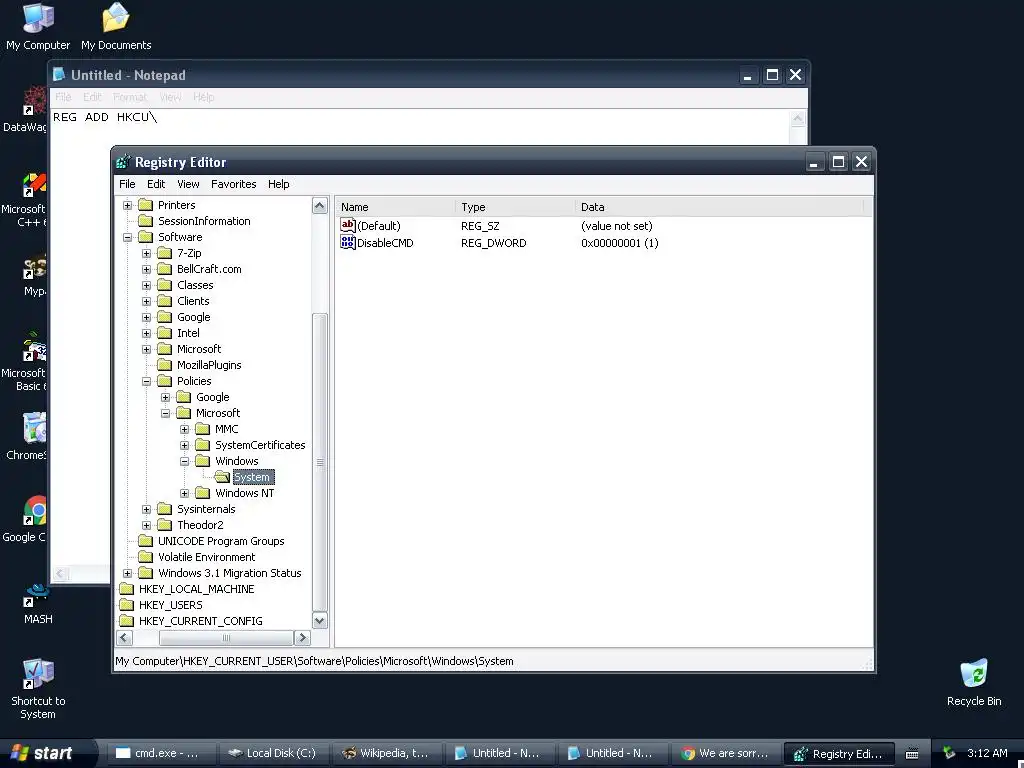
Task: Open My Documents desktop icon
Action: click(x=116, y=27)
